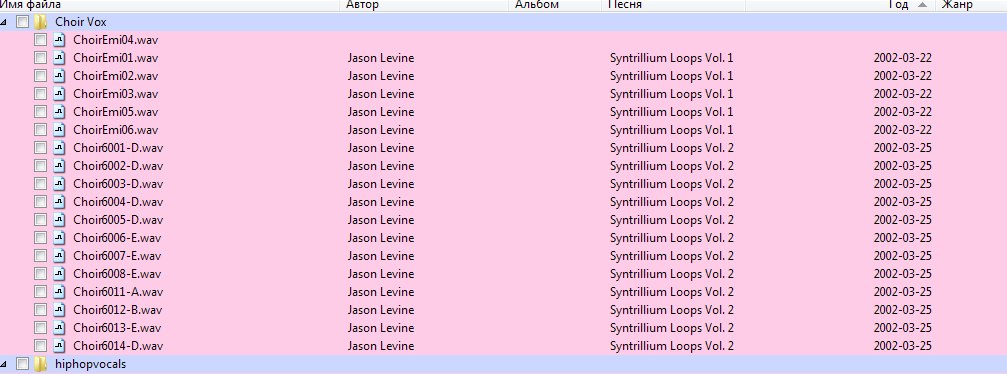The image size is (1007, 374).
Task: Collapse the Choir Vox folder tree arrow
Action: pyautogui.click(x=4, y=22)
